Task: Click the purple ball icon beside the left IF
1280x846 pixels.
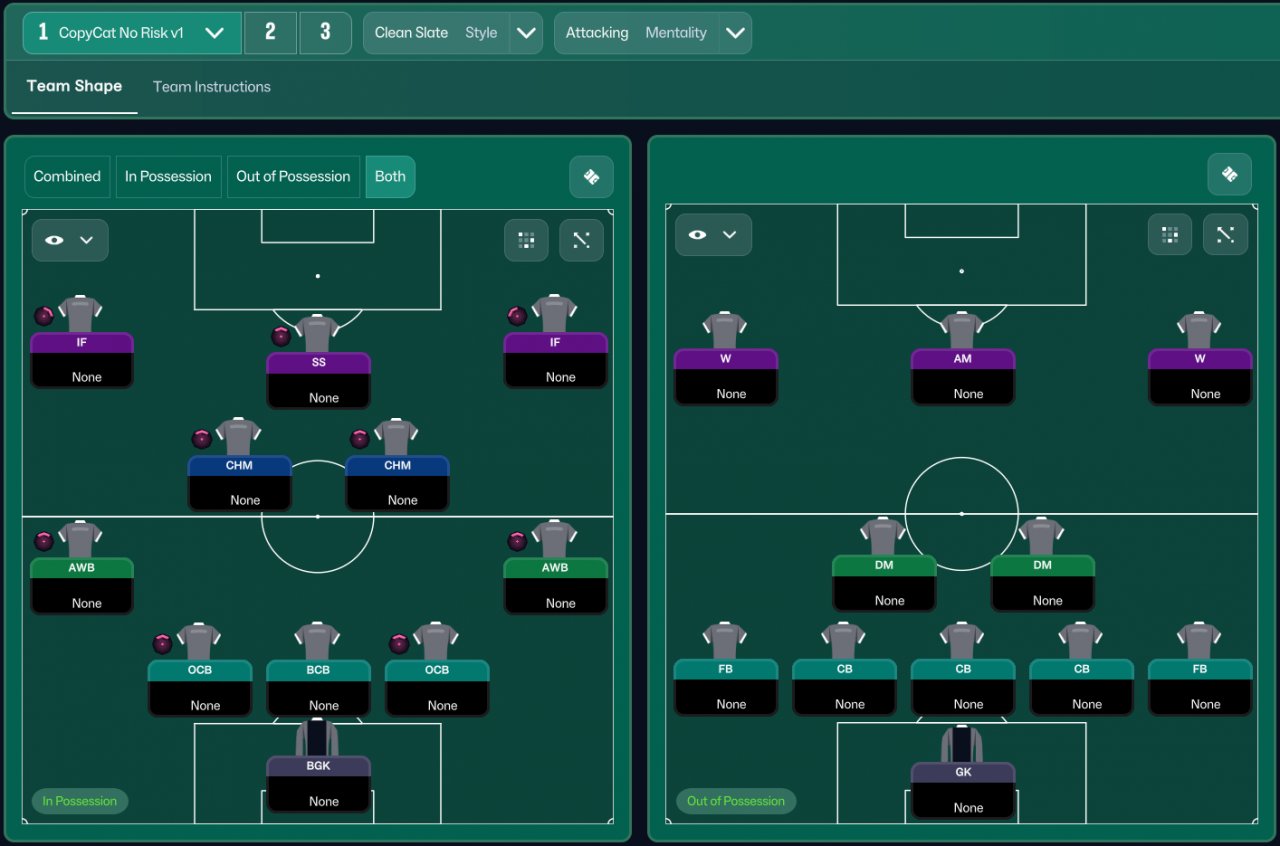Action: point(44,316)
